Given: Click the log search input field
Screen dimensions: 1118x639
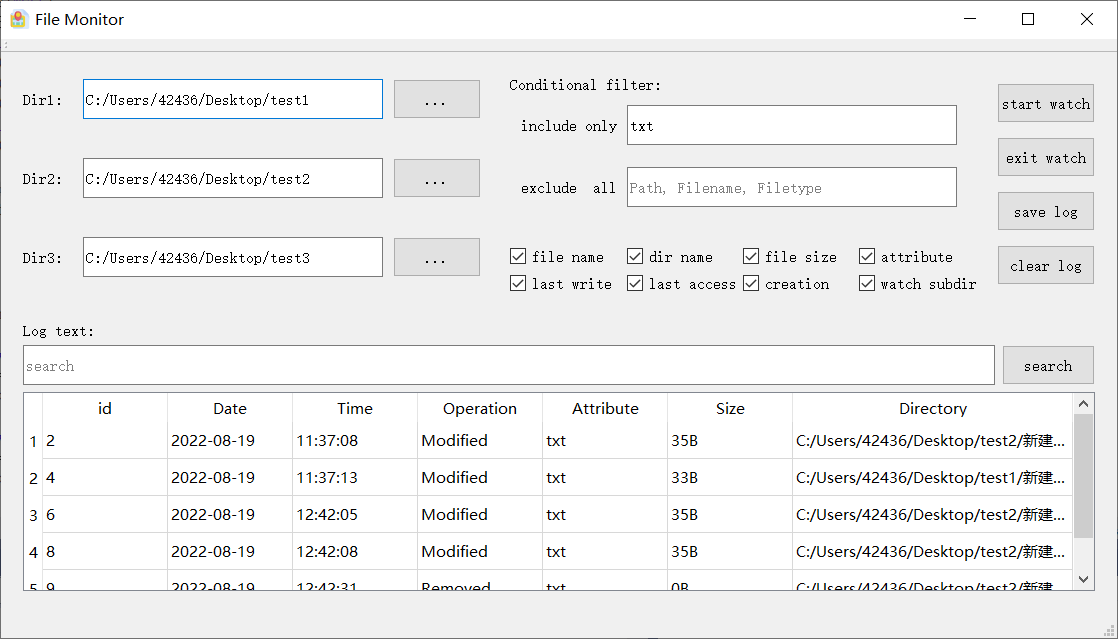Looking at the screenshot, I should point(508,365).
